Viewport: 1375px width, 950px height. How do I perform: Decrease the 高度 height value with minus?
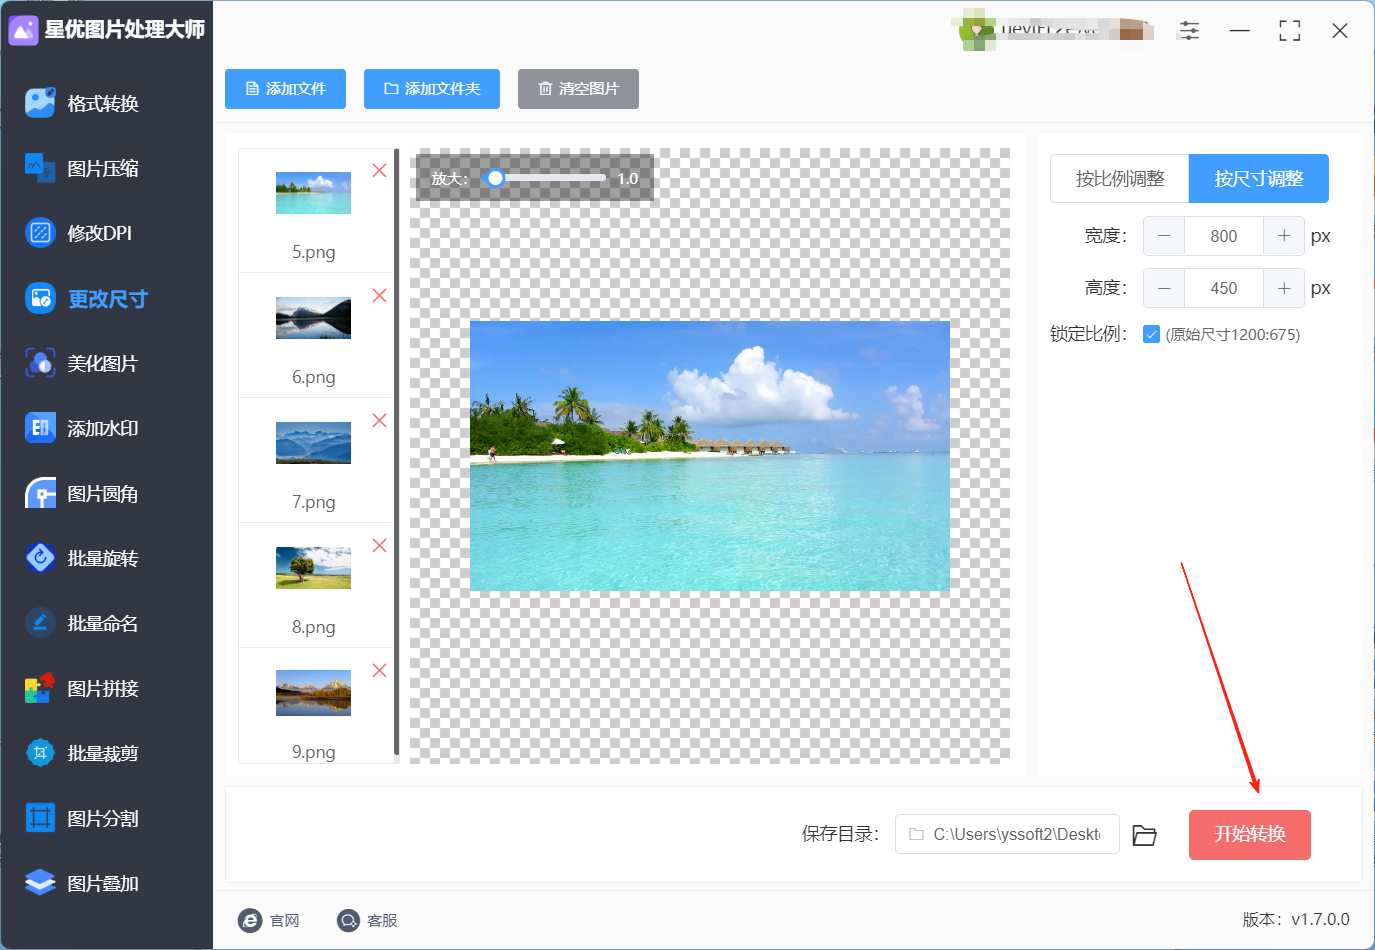click(1164, 288)
